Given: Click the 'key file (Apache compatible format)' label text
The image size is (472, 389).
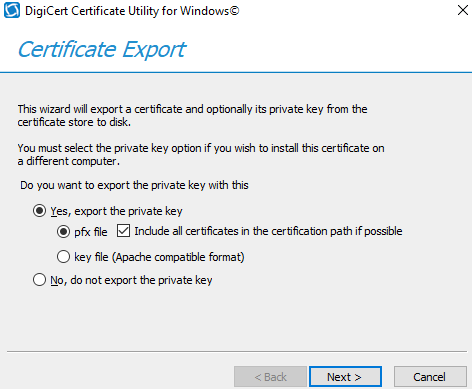Looking at the screenshot, I should (x=159, y=257).
